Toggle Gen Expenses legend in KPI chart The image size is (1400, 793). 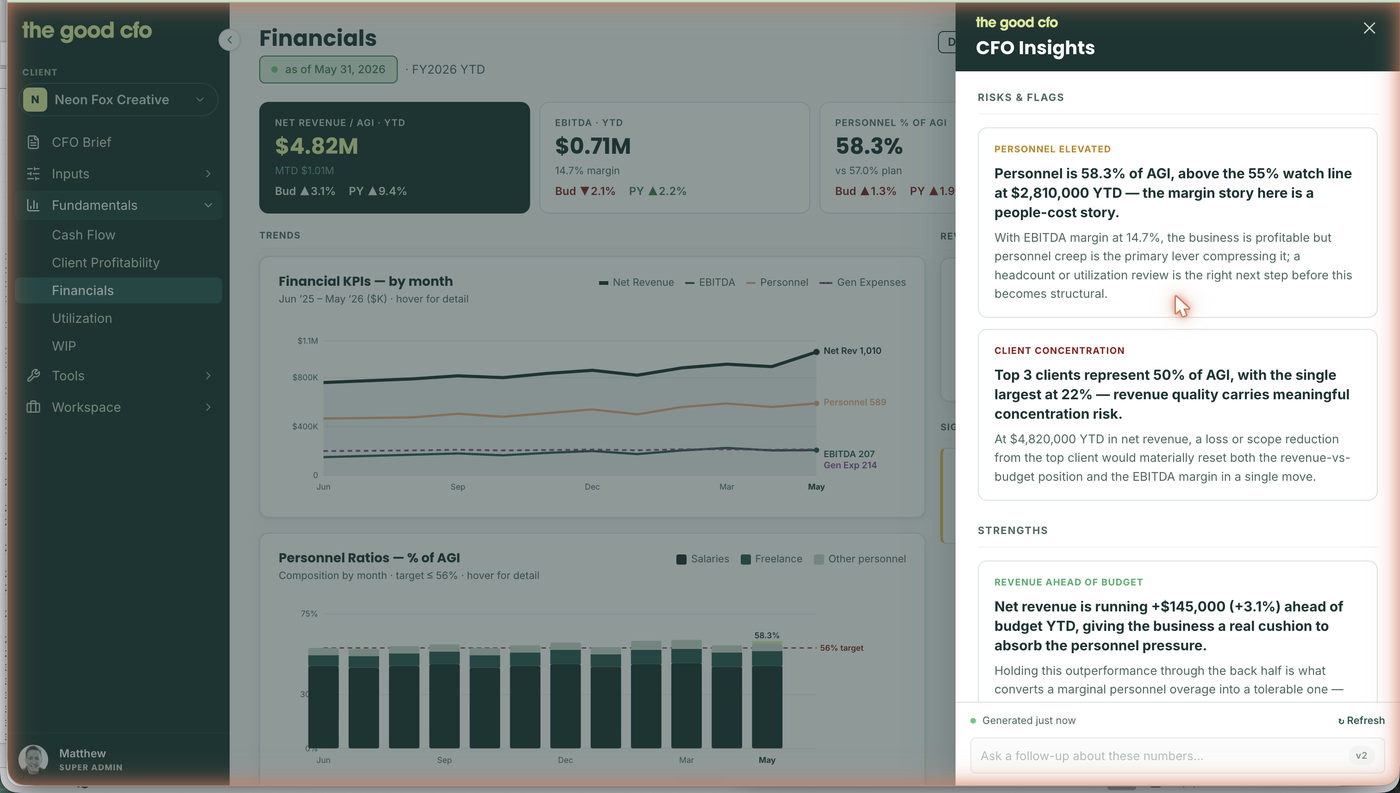[x=862, y=283]
